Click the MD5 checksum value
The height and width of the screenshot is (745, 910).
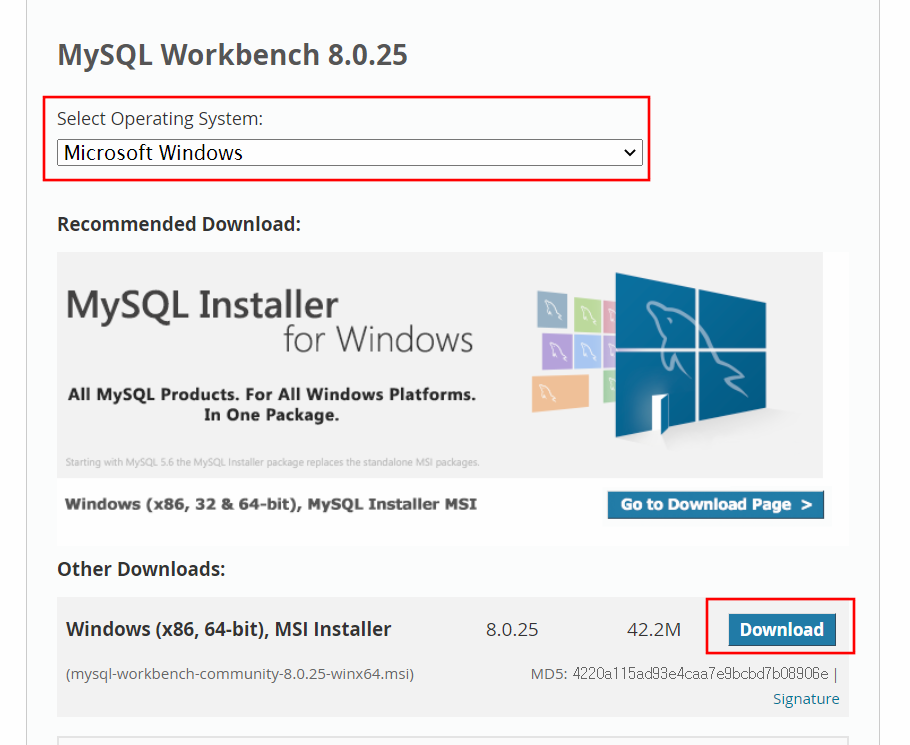[700, 674]
